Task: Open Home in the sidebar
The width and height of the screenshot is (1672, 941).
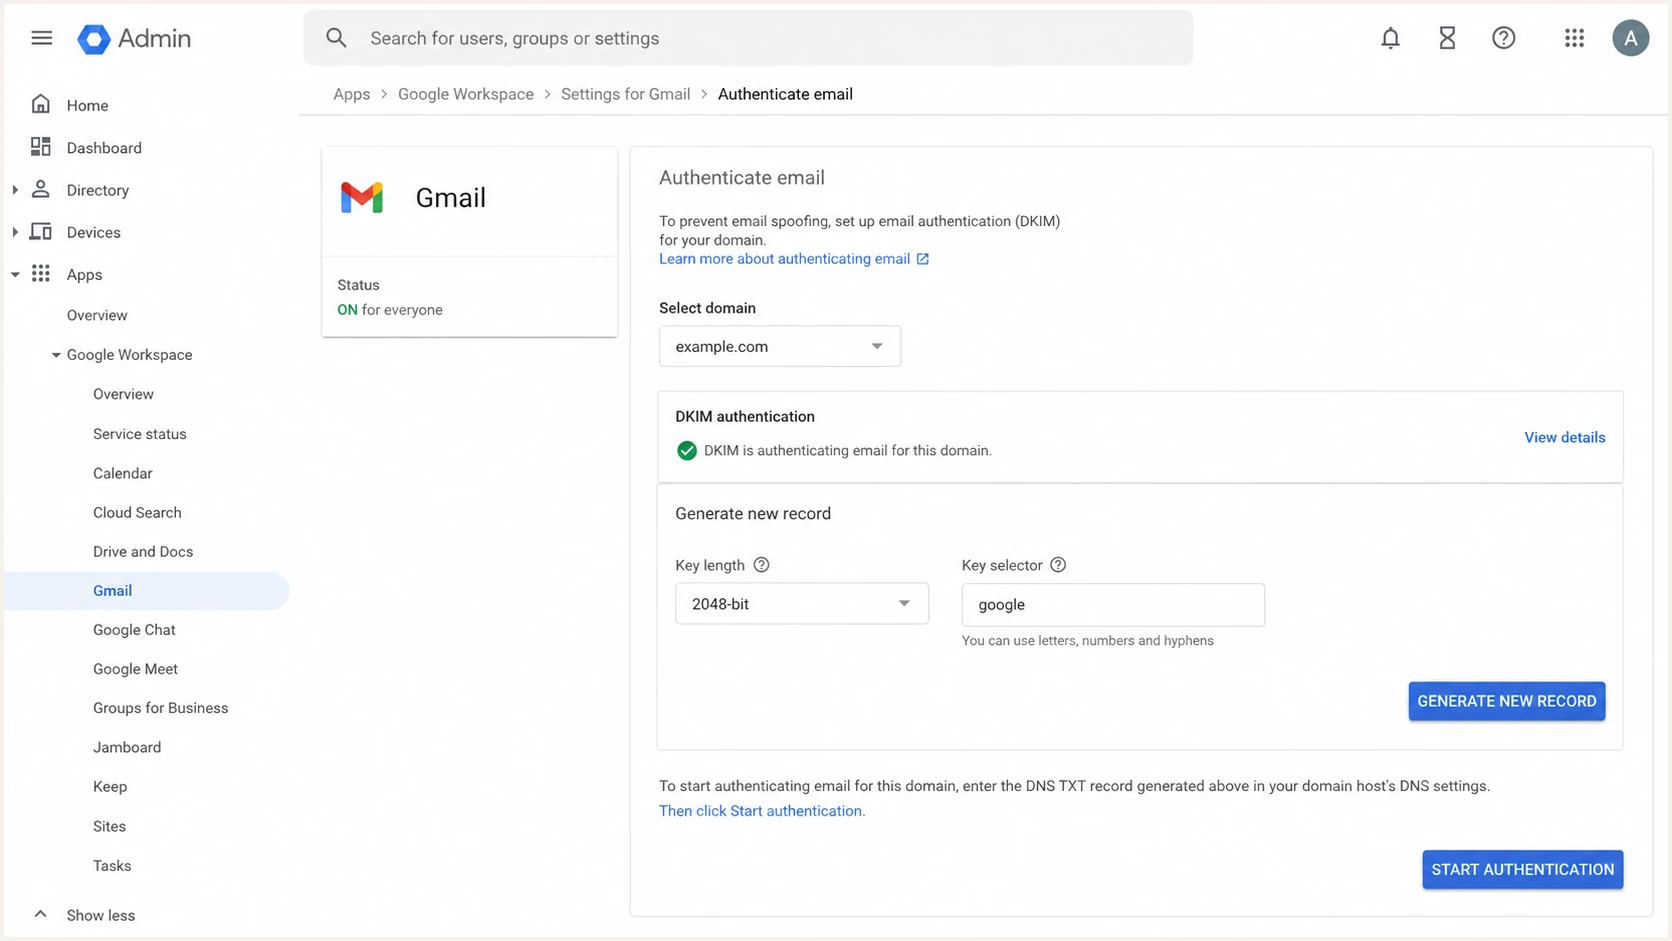Action: (x=87, y=105)
